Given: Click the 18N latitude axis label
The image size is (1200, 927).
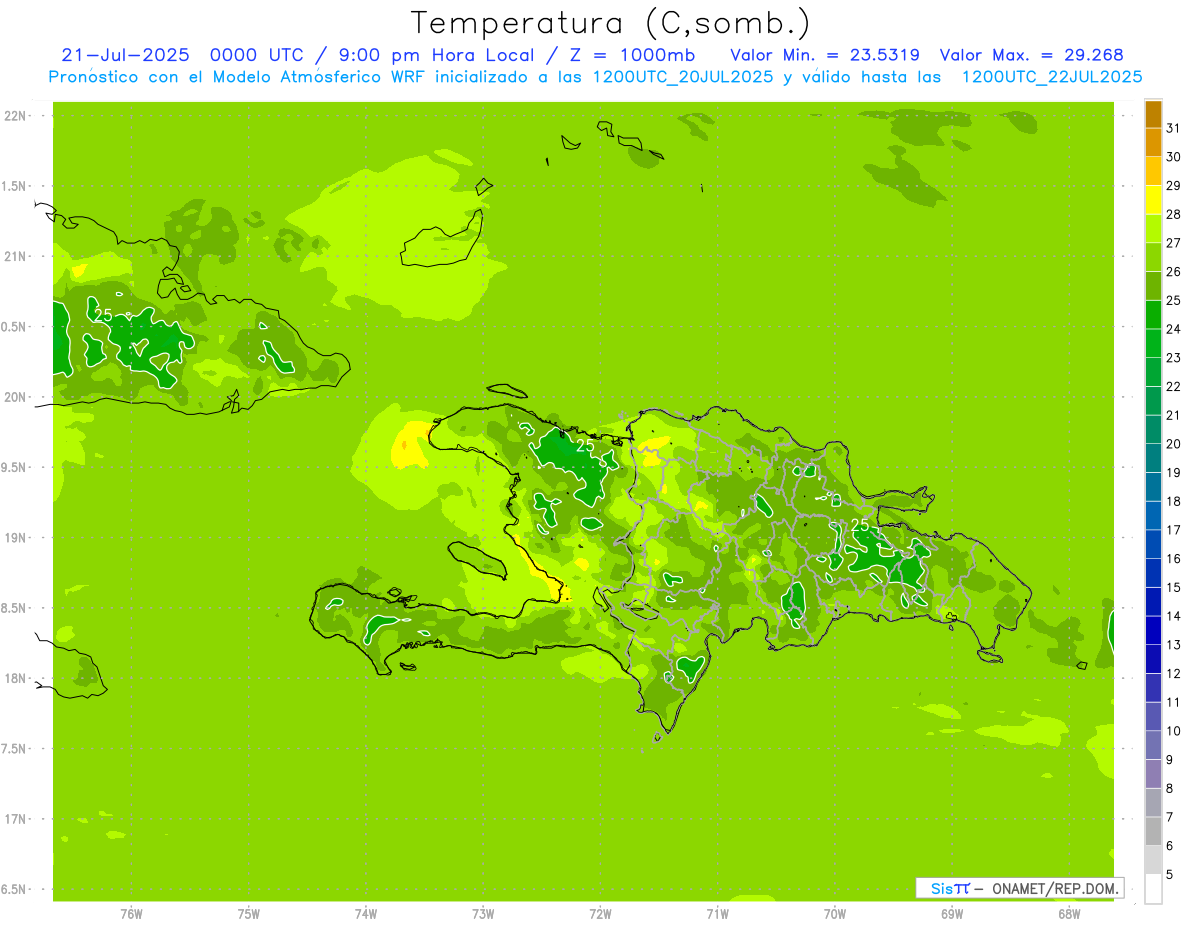Looking at the screenshot, I should coord(16,678).
